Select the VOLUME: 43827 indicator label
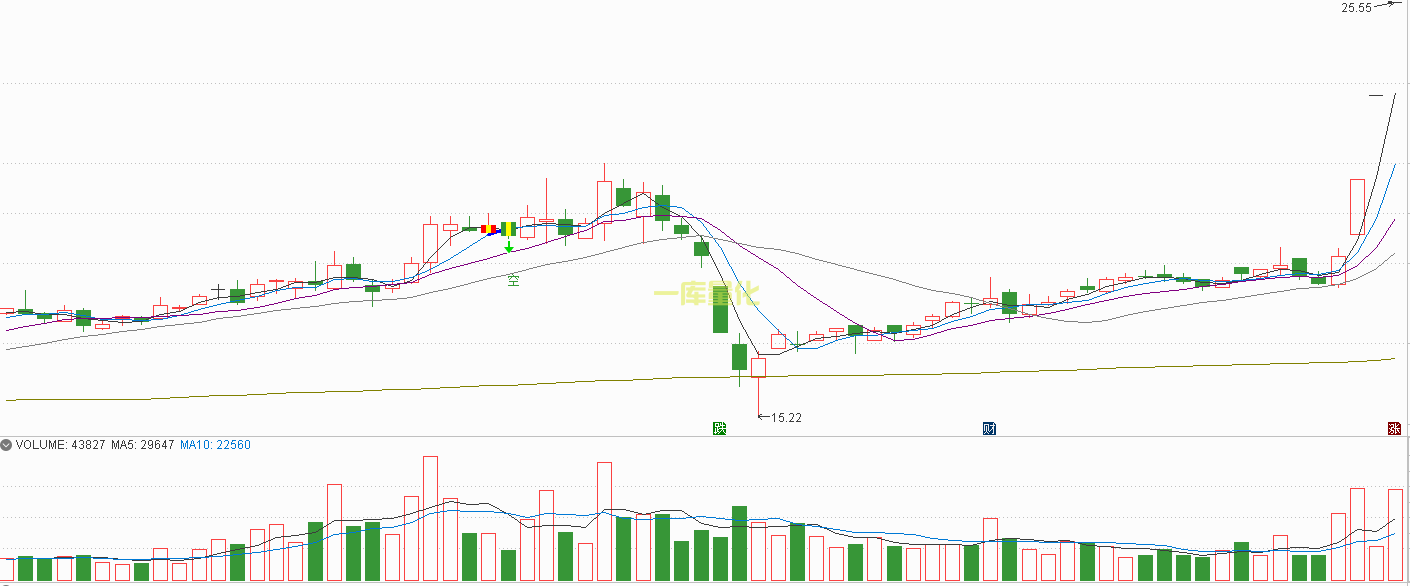This screenshot has width=1410, height=586. [60, 444]
